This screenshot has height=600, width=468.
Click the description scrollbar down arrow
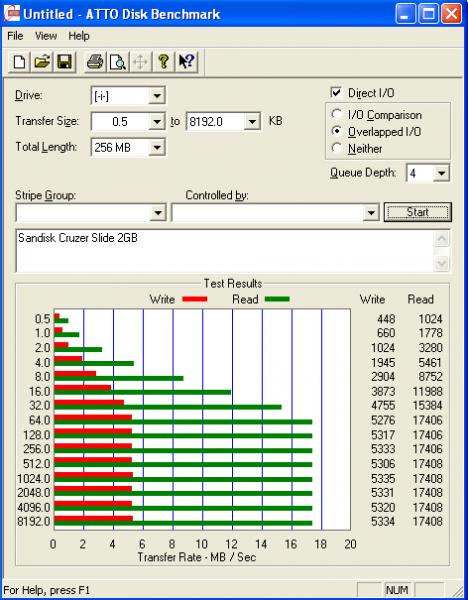click(x=442, y=263)
